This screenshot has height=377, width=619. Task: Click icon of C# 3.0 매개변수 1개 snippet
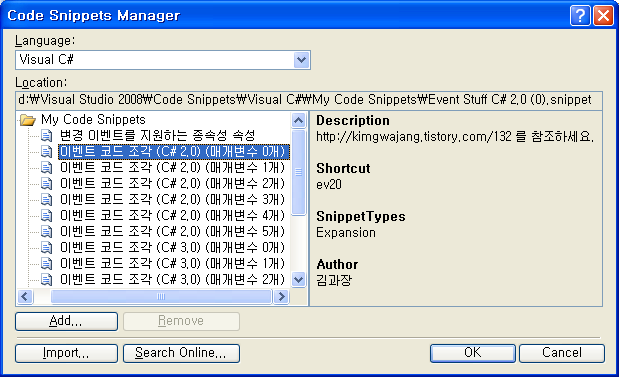coord(47,263)
